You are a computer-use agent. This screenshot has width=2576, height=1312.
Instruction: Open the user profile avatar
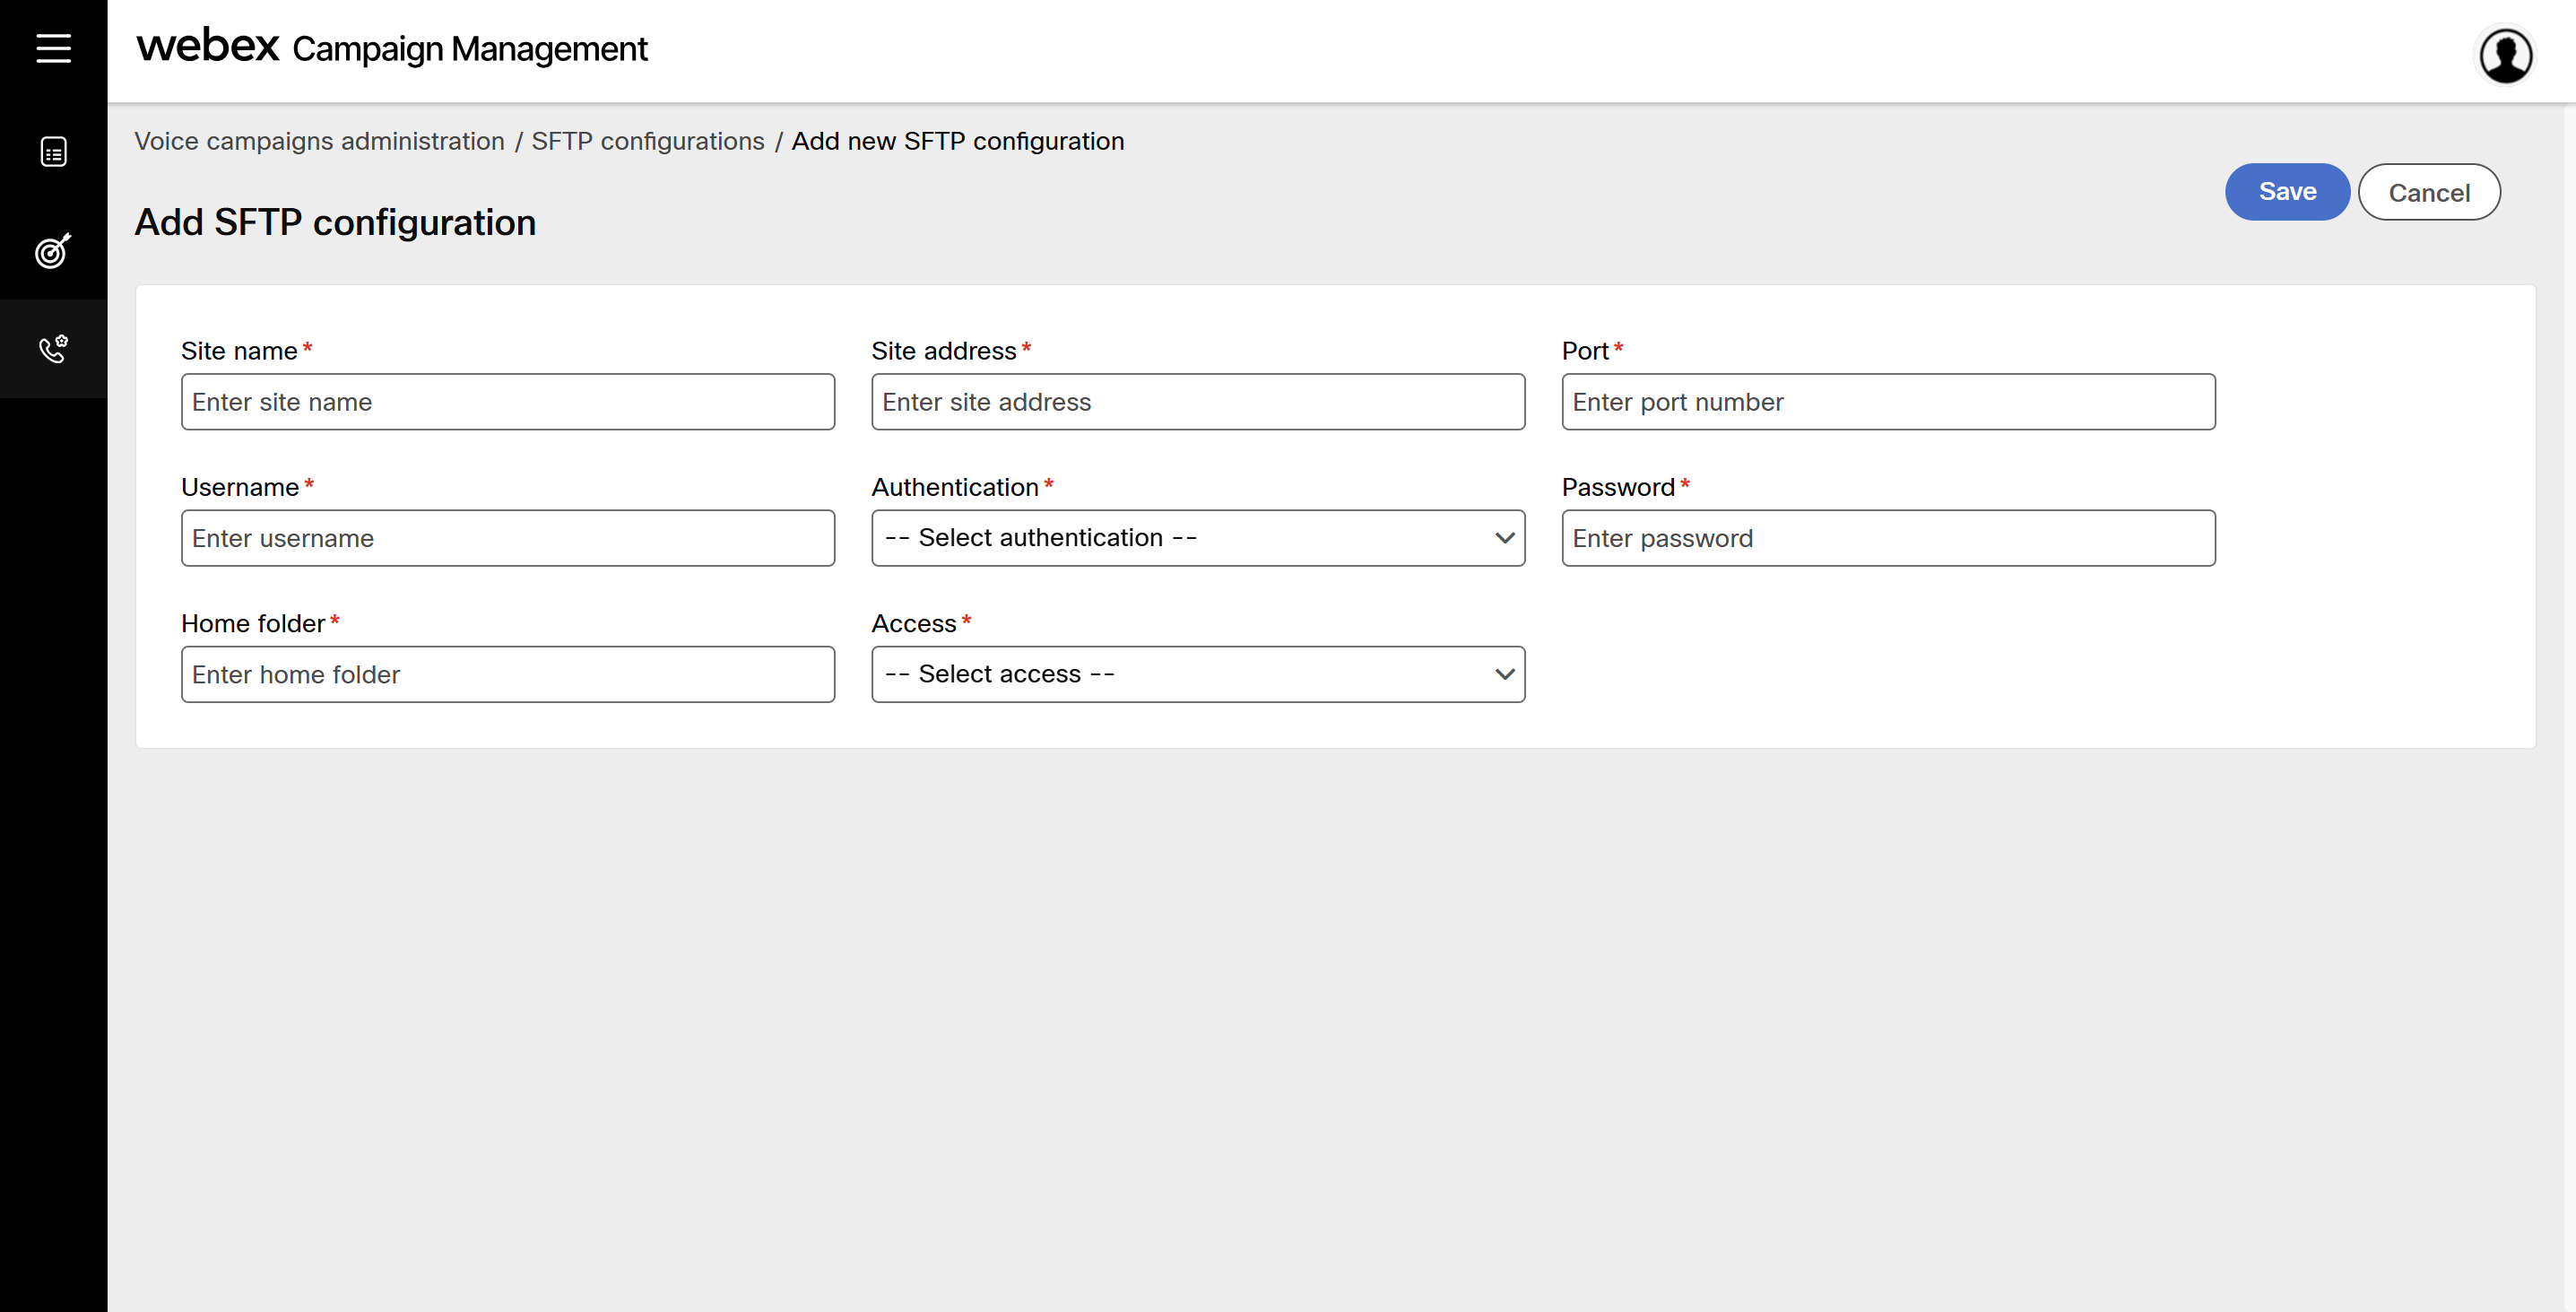(x=2505, y=55)
